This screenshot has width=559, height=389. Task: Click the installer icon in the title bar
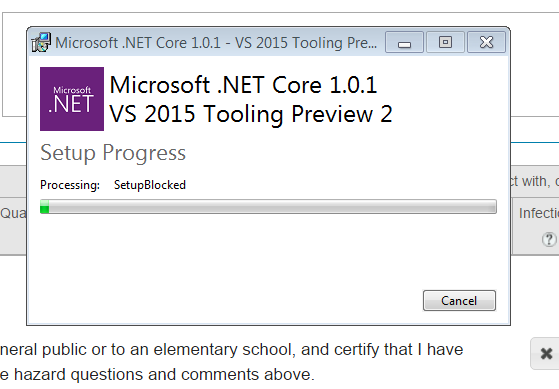click(41, 43)
